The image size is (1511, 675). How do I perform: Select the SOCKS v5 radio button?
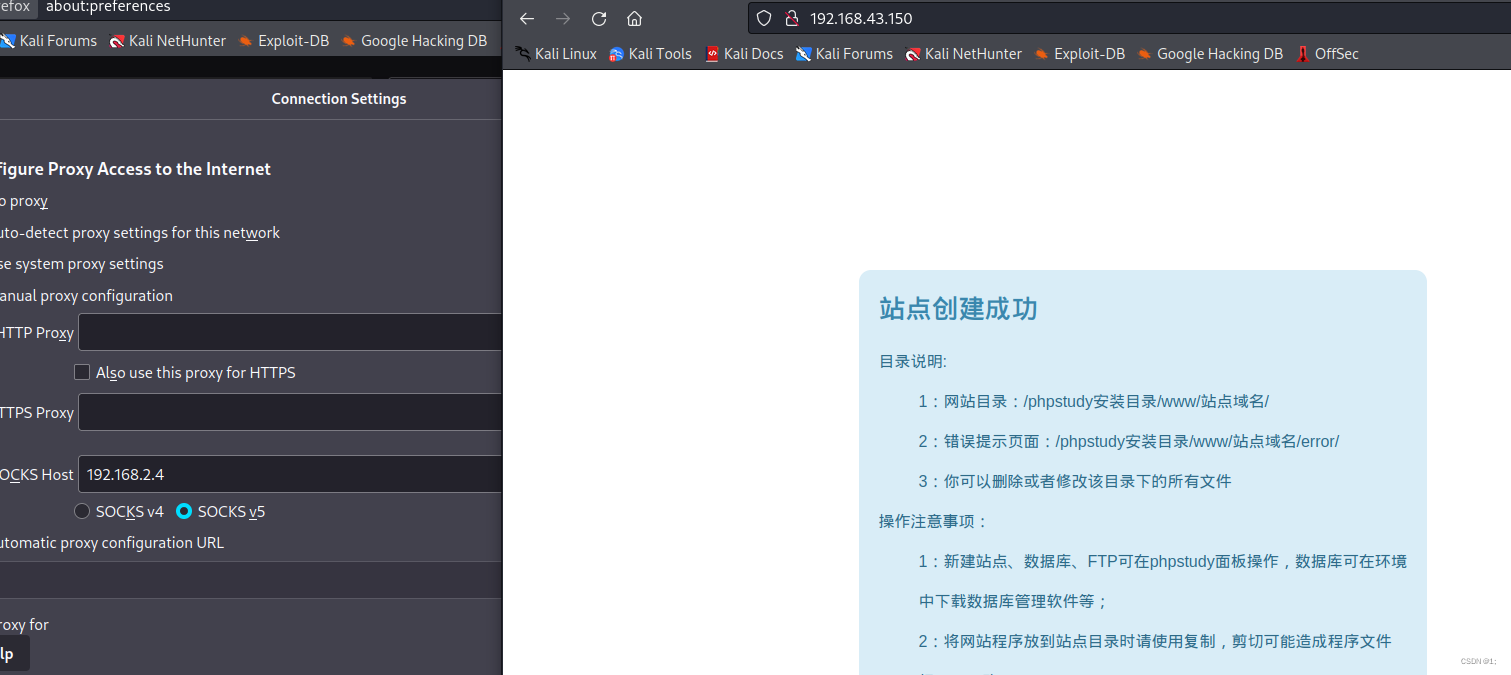pos(184,511)
